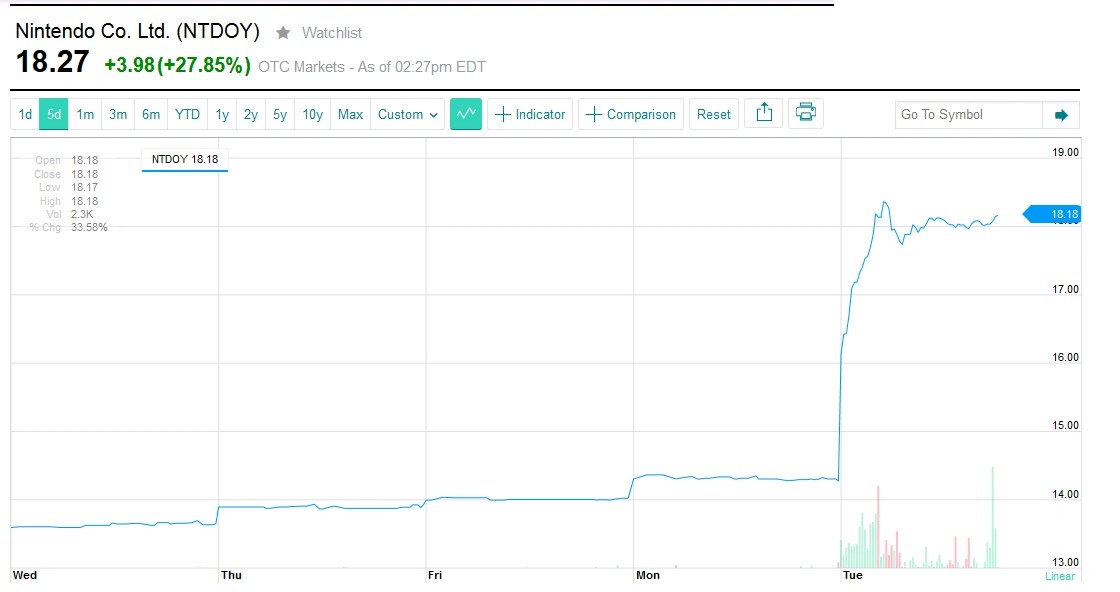This screenshot has height=592, width=1120.
Task: Click the 13.00 price axis label
Action: pos(1065,562)
